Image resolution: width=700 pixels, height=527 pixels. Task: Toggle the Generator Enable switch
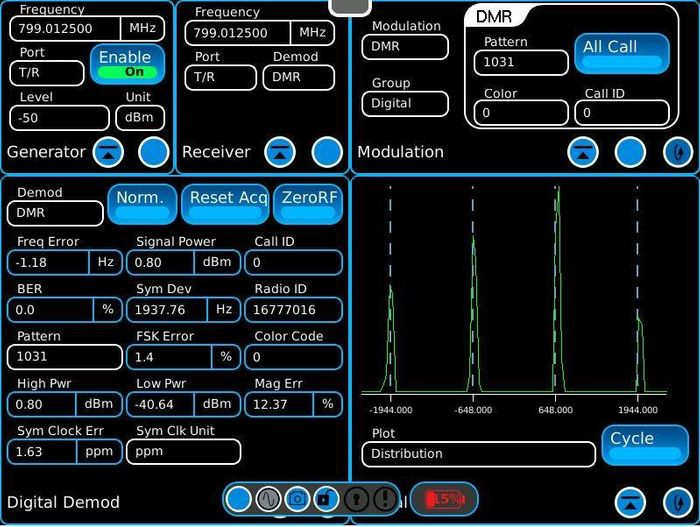(128, 65)
